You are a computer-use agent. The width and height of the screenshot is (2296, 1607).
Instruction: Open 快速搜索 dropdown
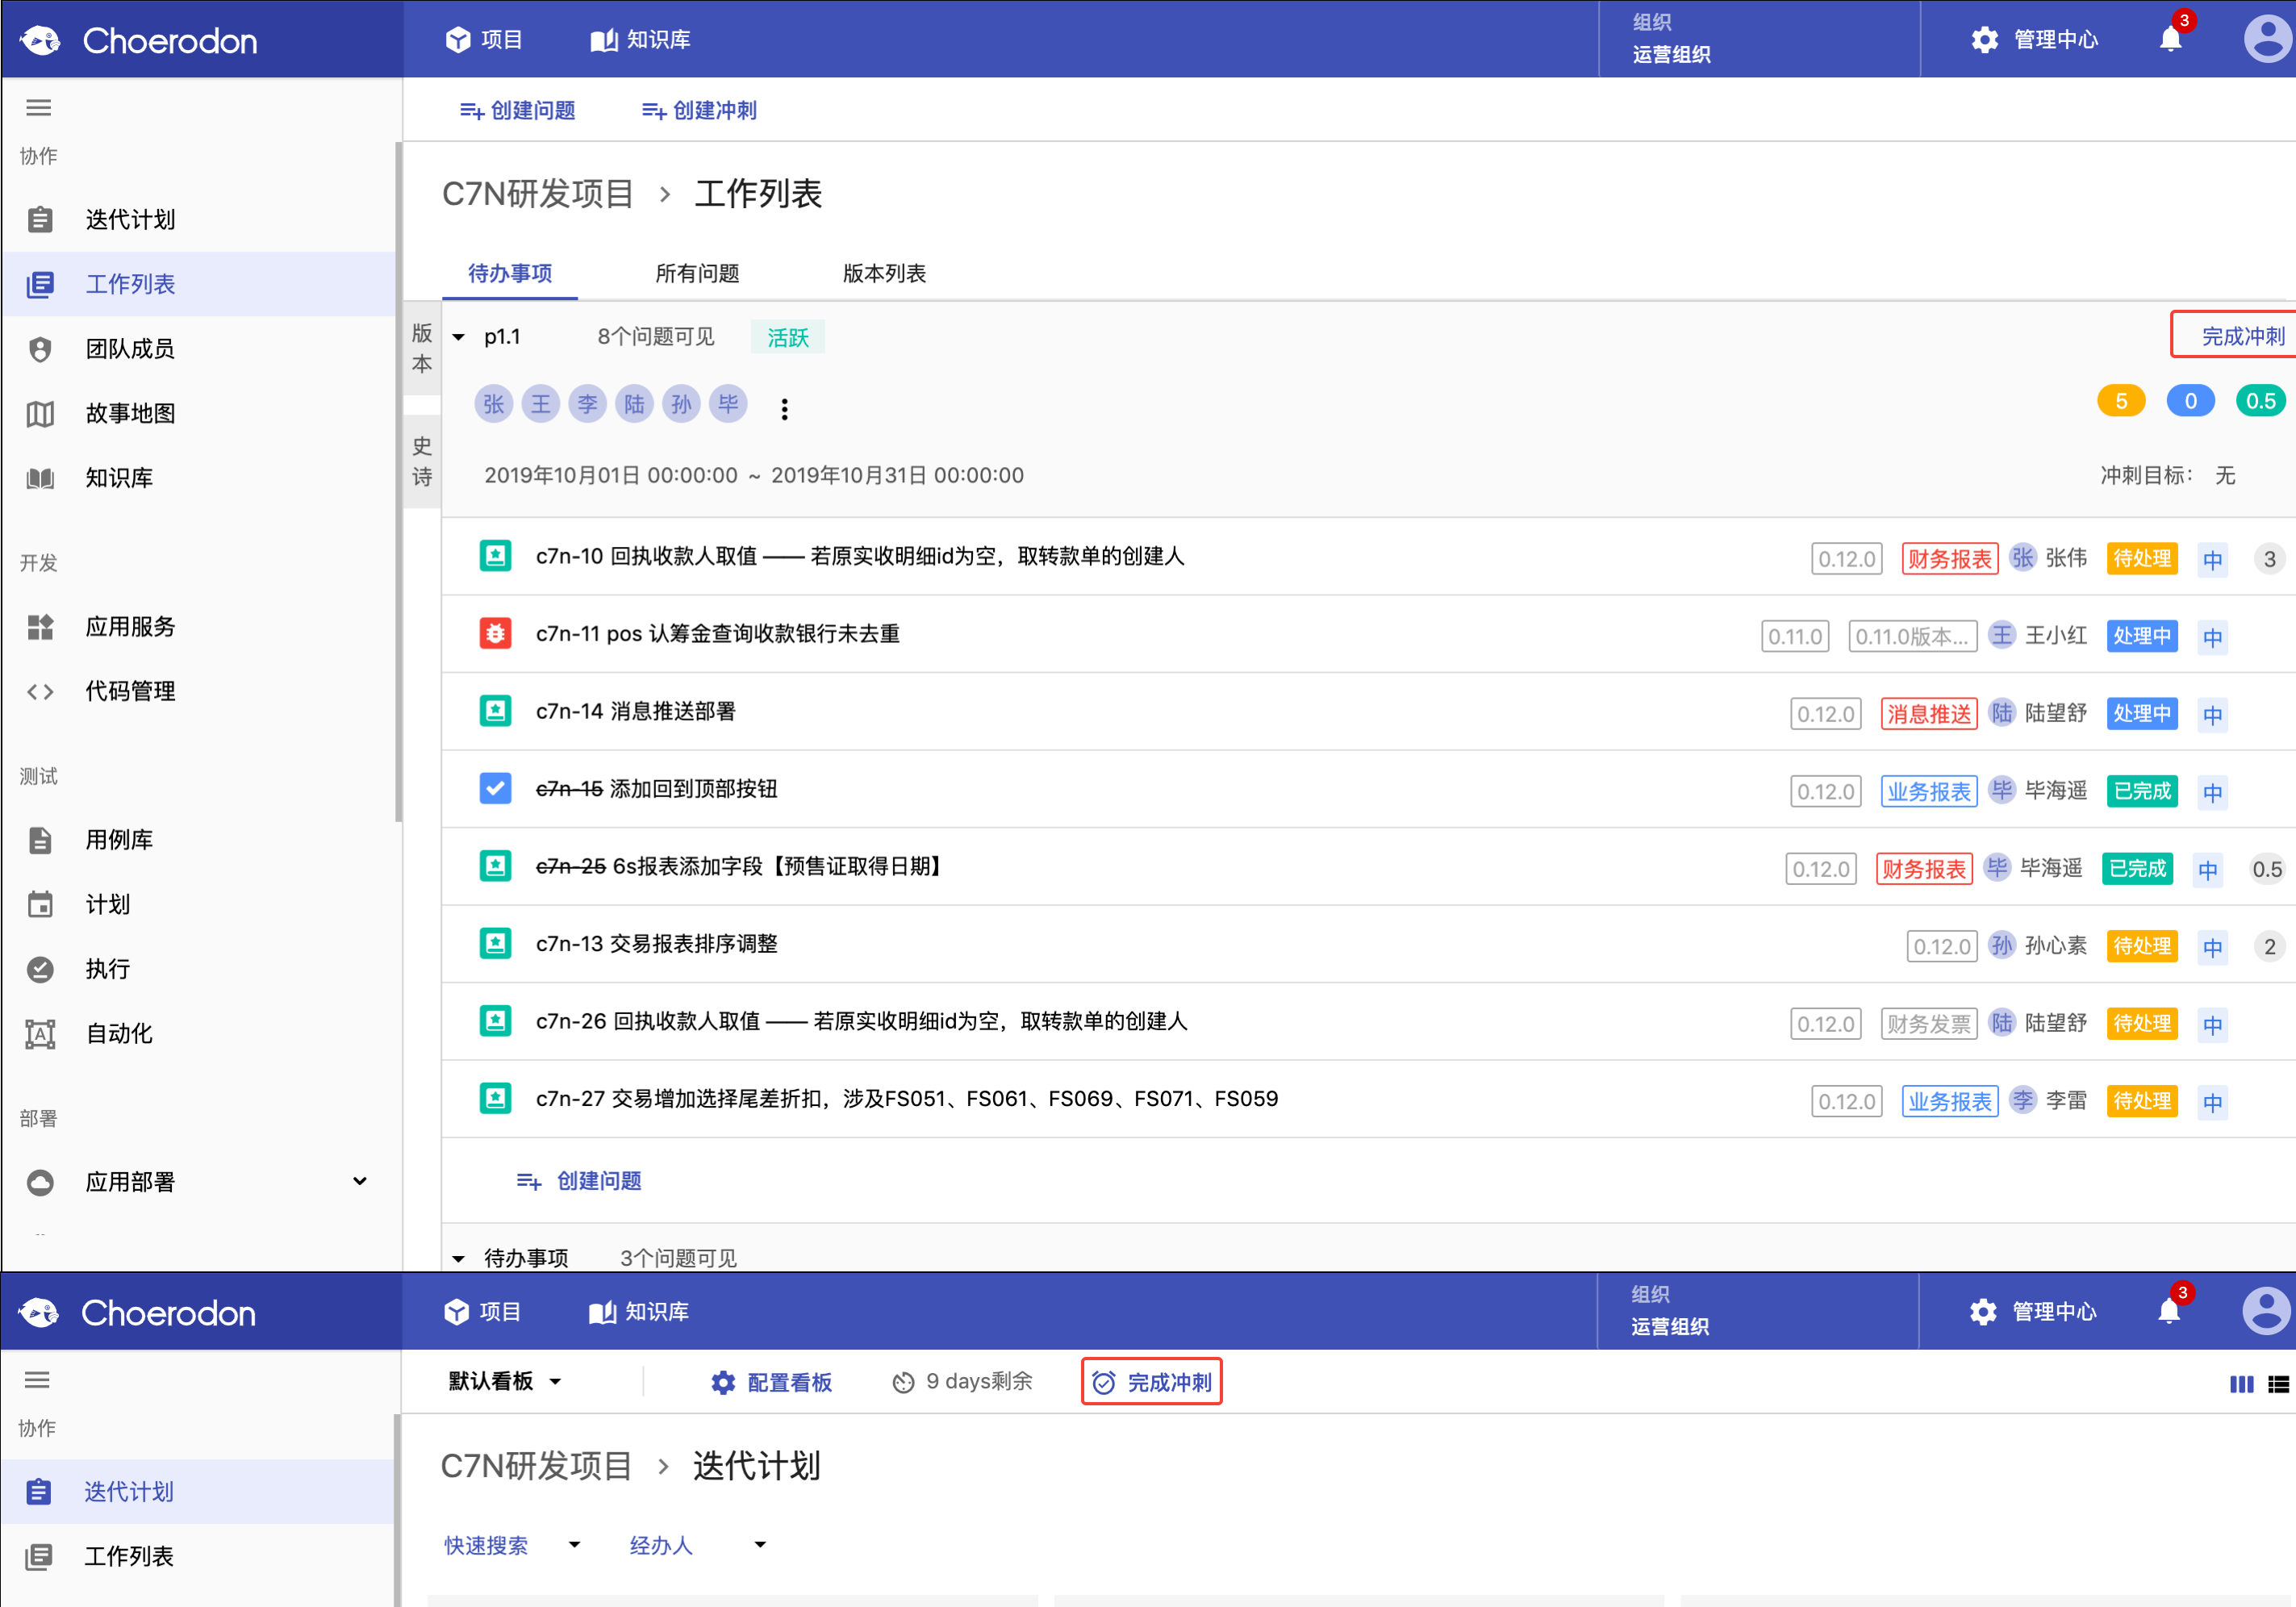point(512,1545)
